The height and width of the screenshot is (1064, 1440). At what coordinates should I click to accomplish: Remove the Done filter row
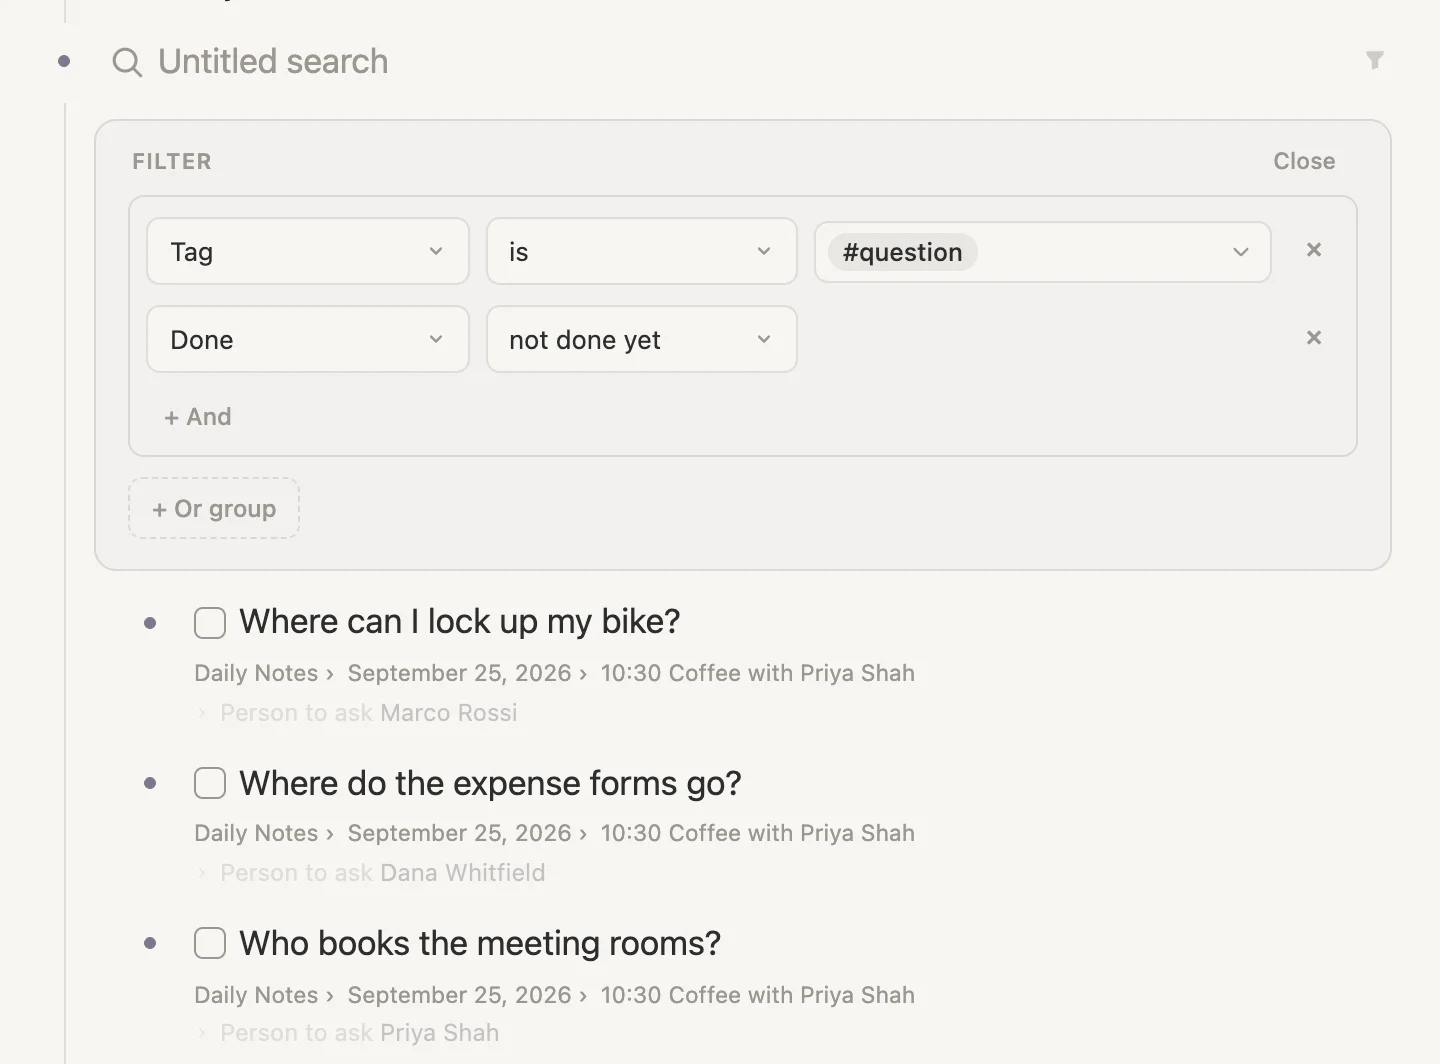coord(1314,338)
